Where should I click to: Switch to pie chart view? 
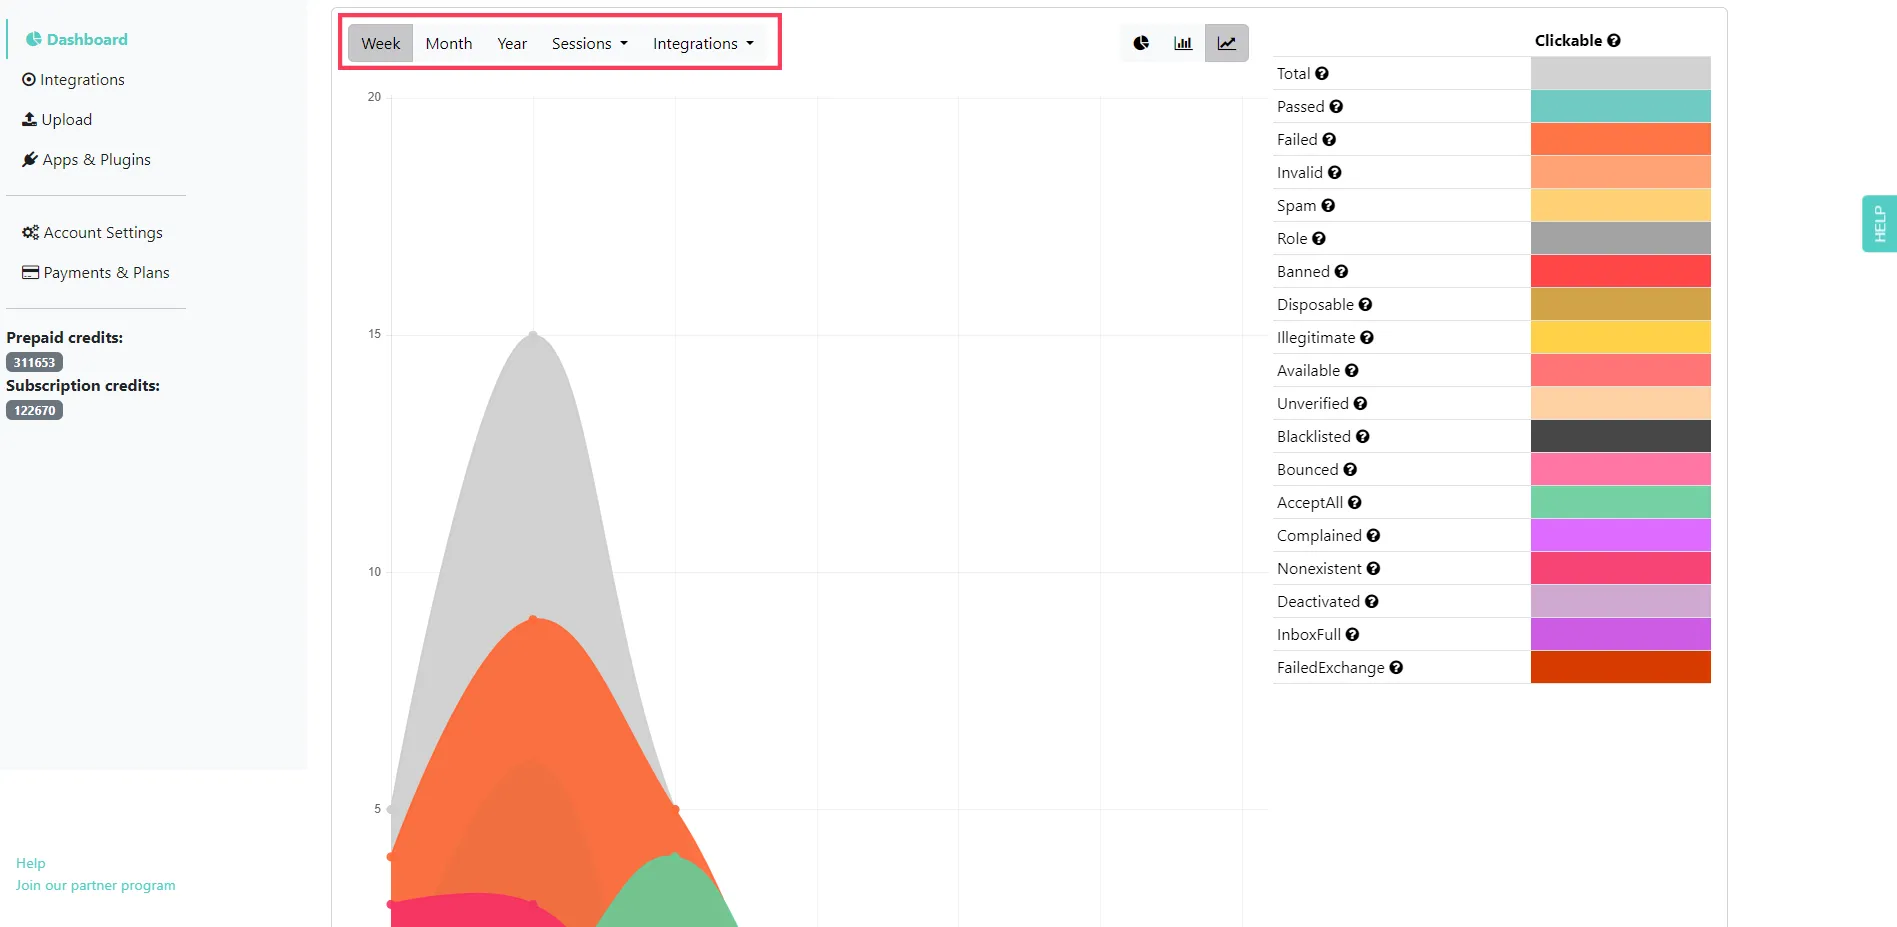(x=1141, y=43)
